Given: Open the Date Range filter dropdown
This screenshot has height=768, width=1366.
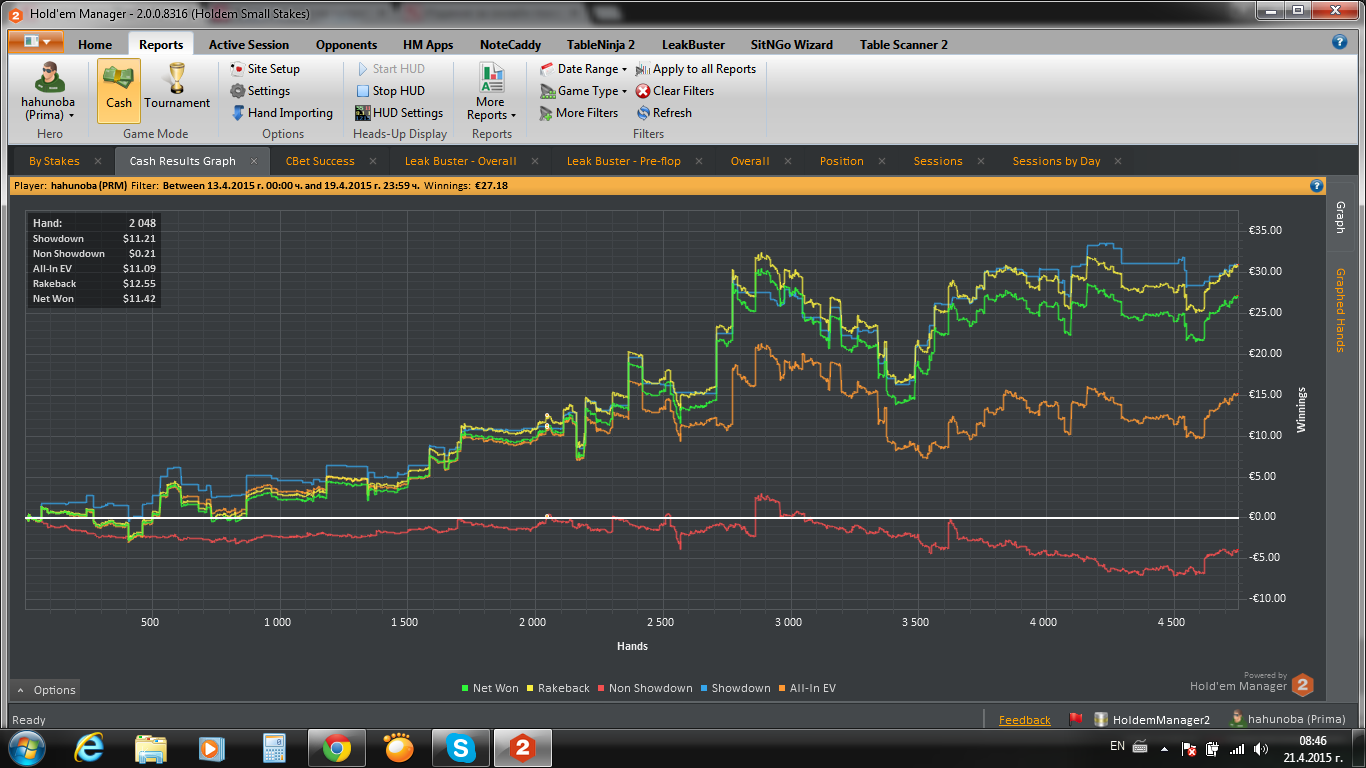Looking at the screenshot, I should point(584,69).
